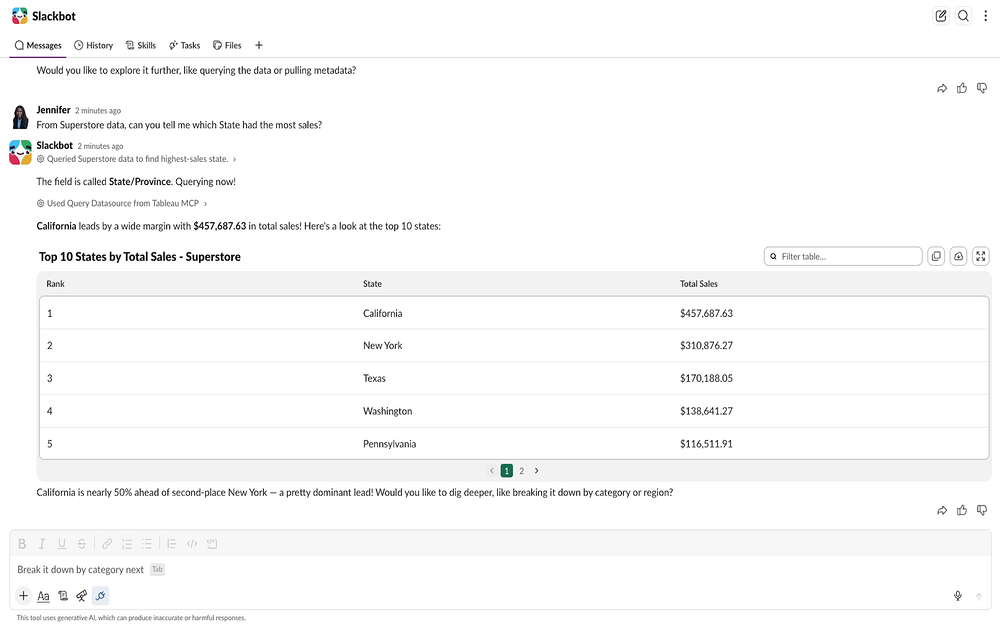This screenshot has width=1000, height=625.
Task: Click the $170,188.05 sales value
Action: (x=706, y=378)
